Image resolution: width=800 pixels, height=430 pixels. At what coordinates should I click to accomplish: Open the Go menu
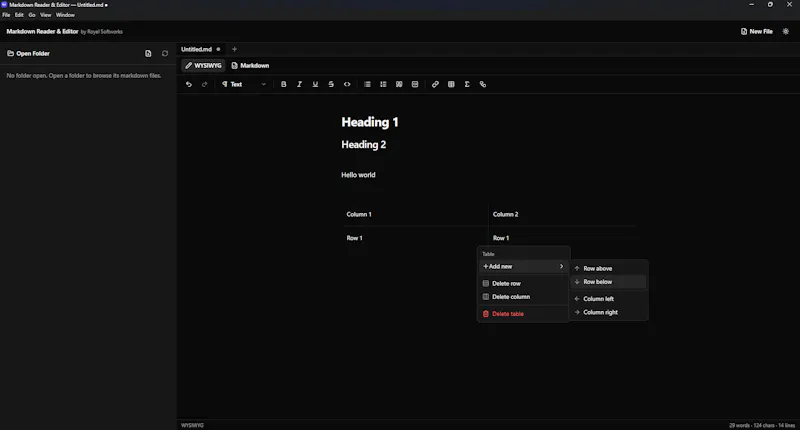tap(32, 15)
